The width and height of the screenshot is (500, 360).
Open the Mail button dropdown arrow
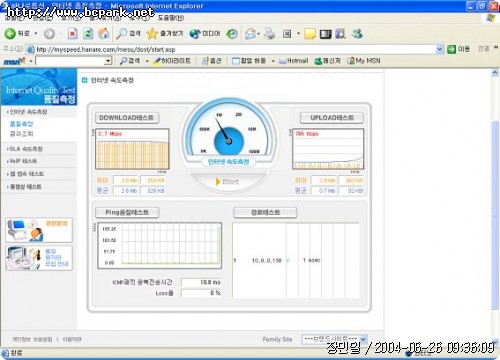(258, 34)
